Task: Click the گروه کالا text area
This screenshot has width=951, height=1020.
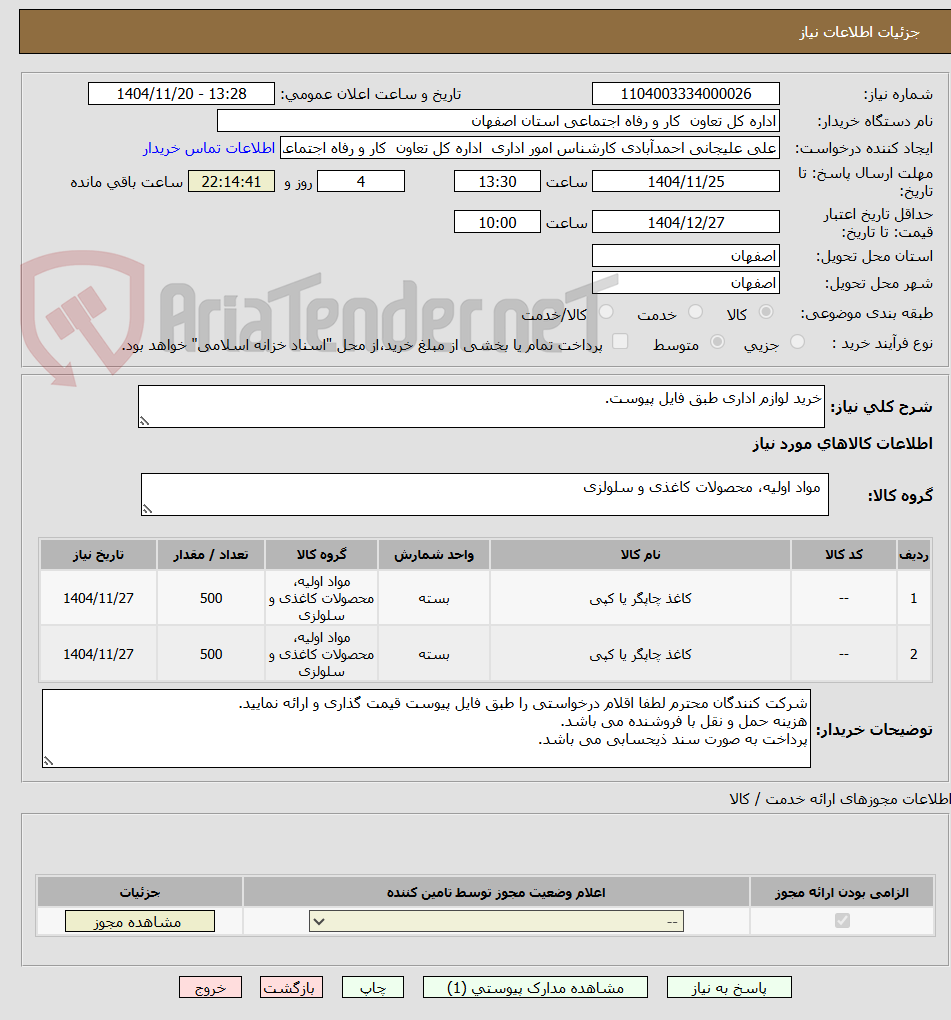Action: (485, 494)
